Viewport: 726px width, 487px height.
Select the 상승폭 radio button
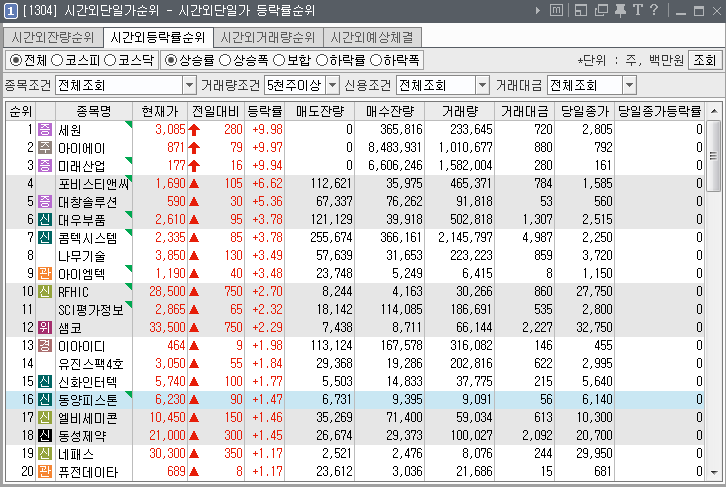point(225,60)
